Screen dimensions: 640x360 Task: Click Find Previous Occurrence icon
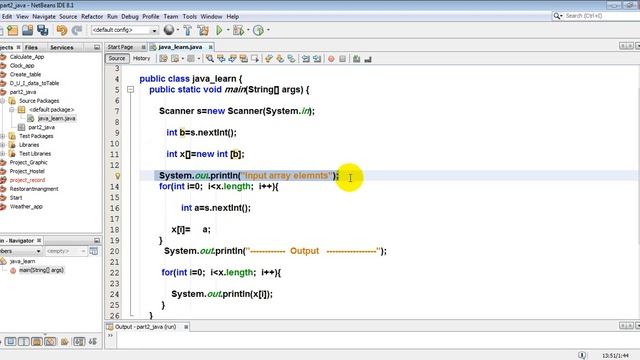tap(221, 59)
